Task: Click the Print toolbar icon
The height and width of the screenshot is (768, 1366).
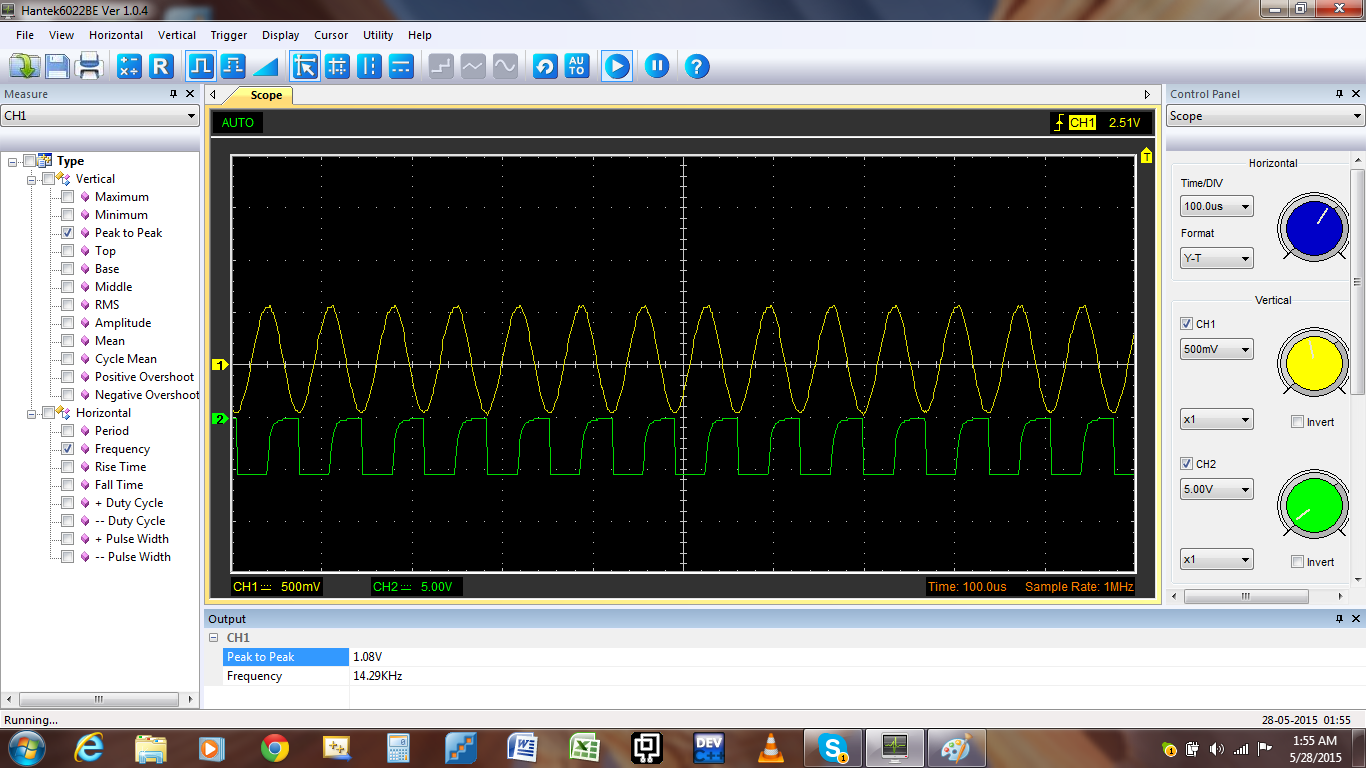Action: tap(89, 67)
